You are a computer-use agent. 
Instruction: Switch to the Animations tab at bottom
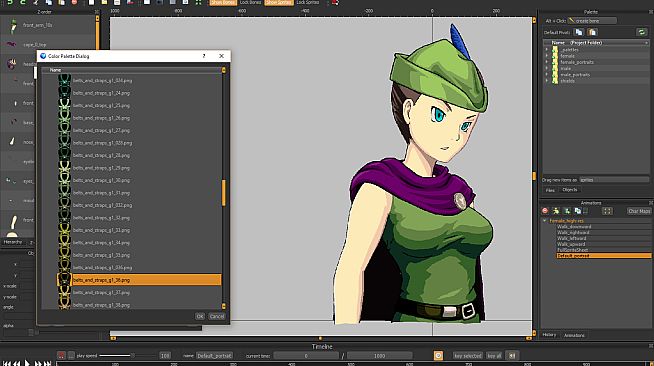coord(574,335)
